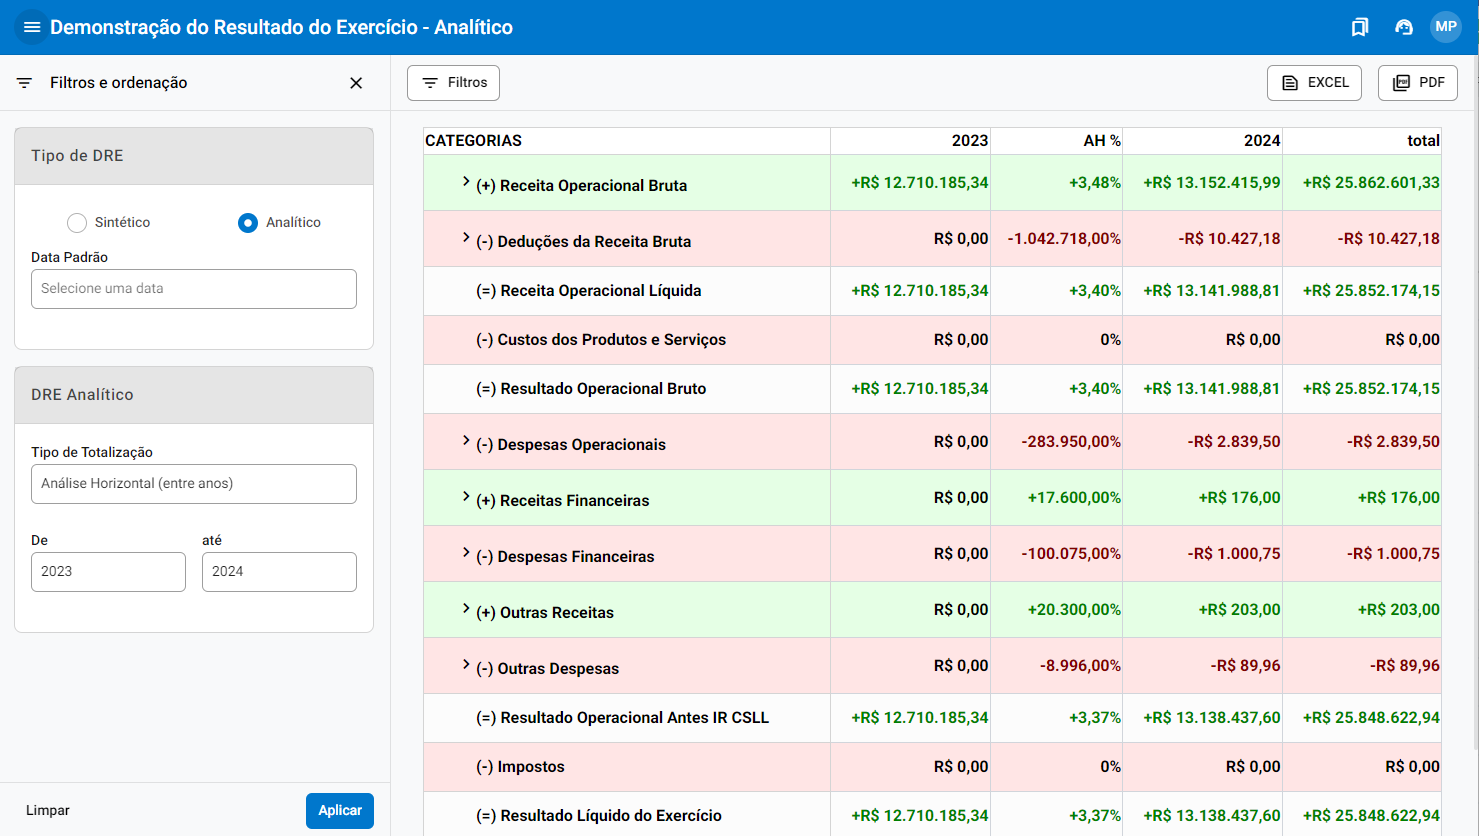
Task: Click Limpar to clear filters
Action: 48,811
